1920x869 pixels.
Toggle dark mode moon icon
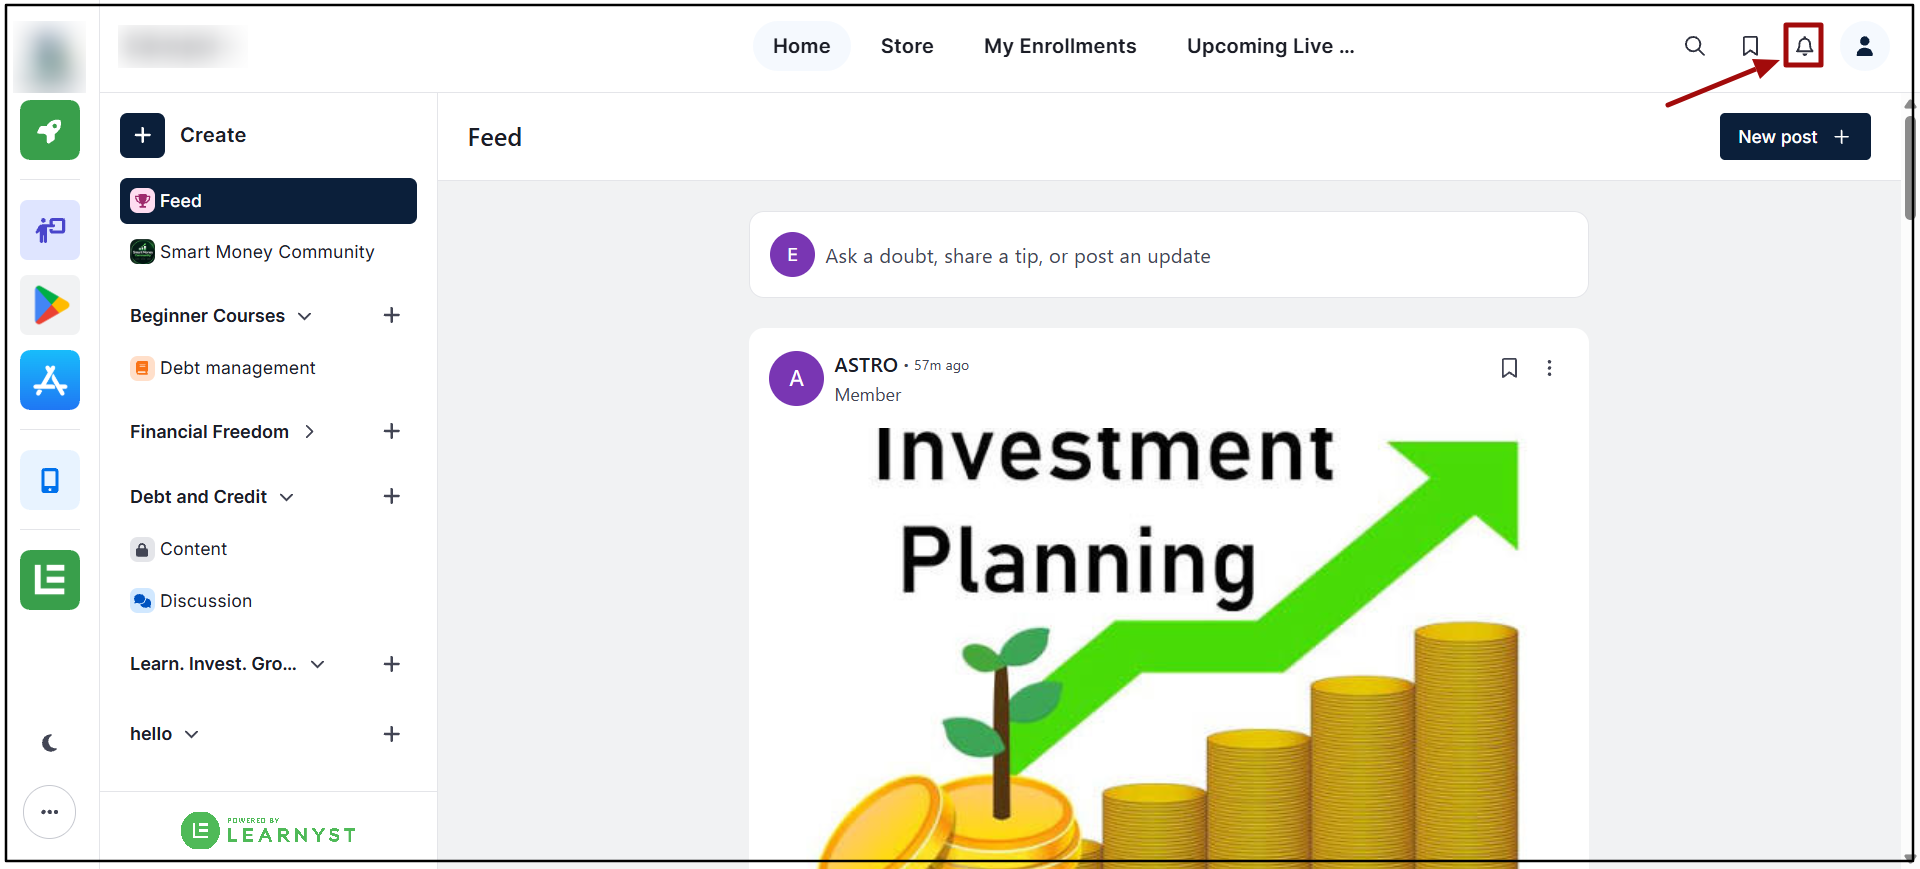(x=50, y=743)
